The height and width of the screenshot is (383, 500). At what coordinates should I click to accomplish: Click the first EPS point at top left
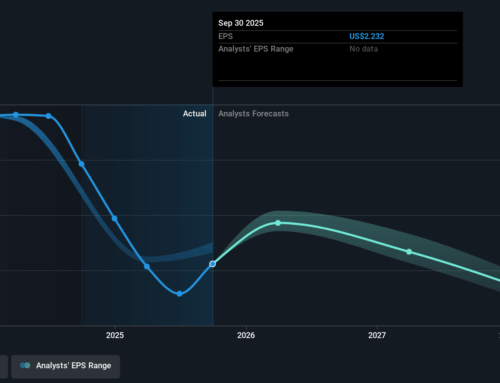16,115
